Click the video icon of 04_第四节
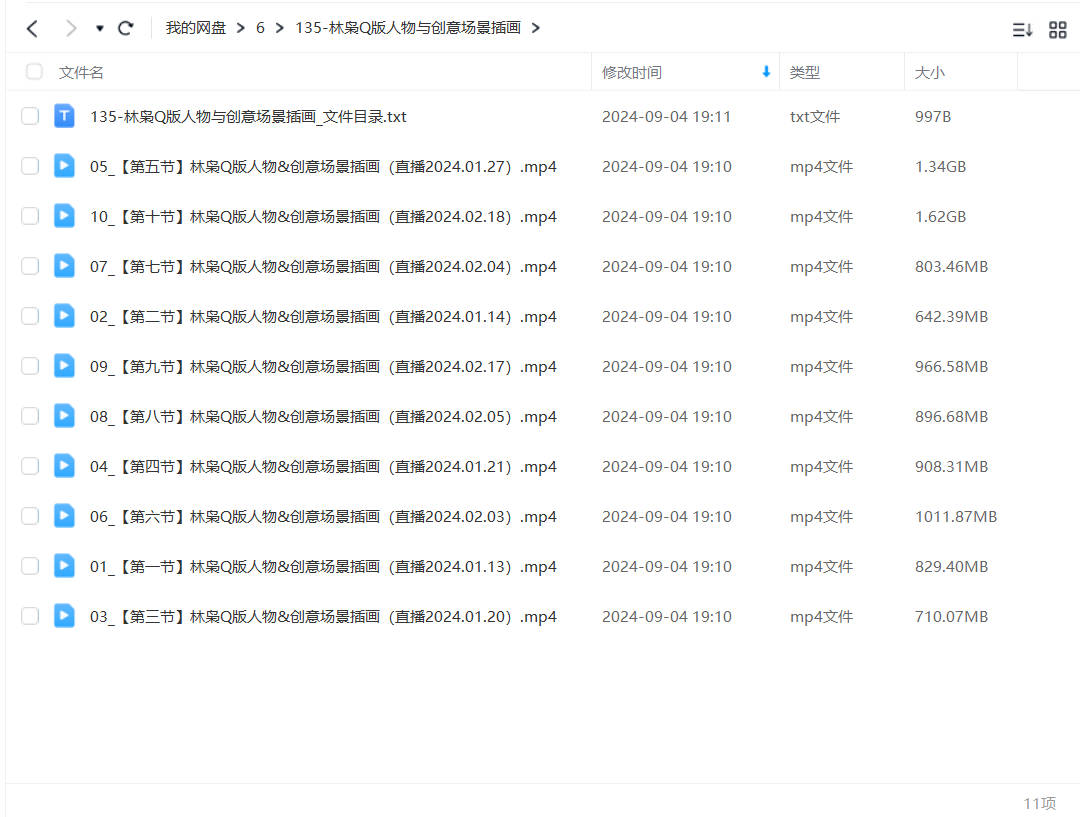The height and width of the screenshot is (817, 1080). pyautogui.click(x=64, y=466)
